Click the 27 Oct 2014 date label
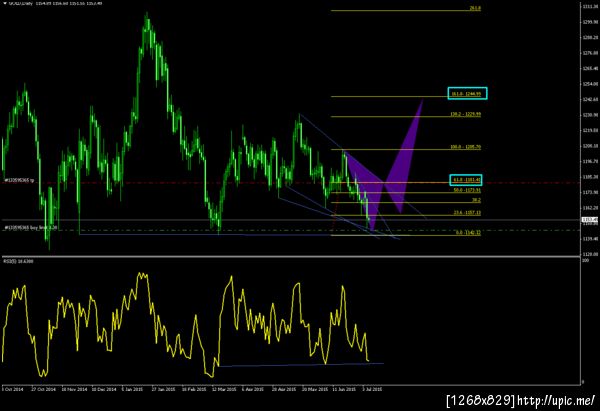Screen dimensions: 600x411 coord(43,389)
